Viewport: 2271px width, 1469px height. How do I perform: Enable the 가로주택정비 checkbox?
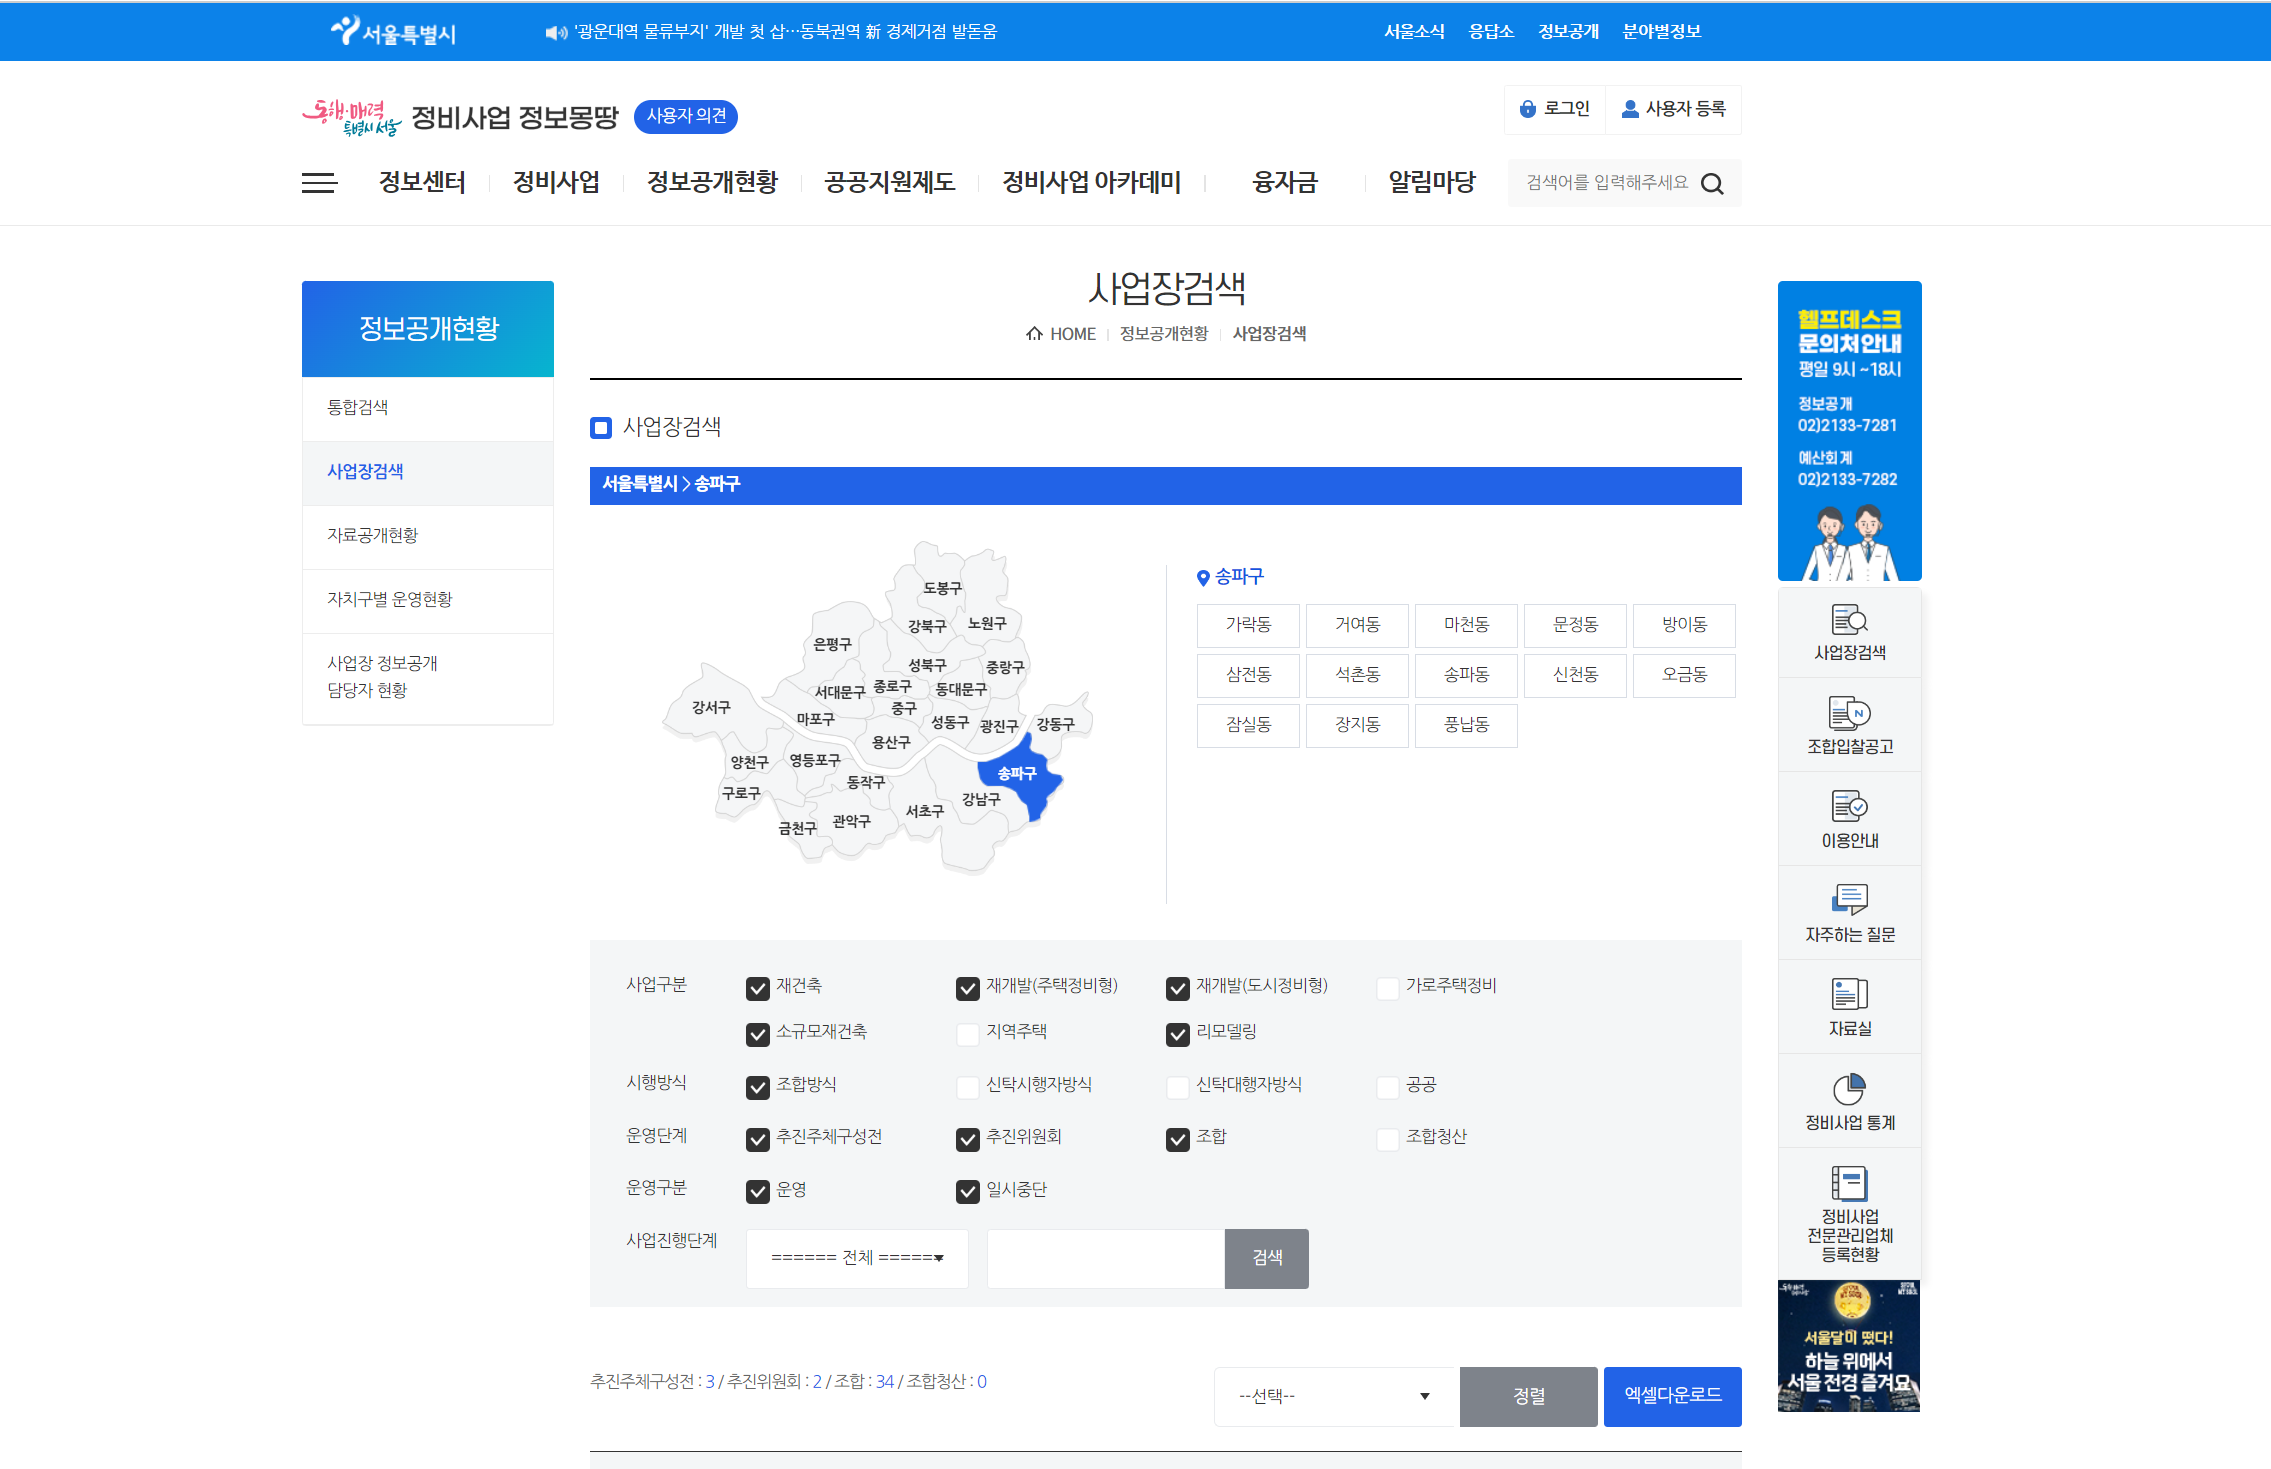1388,988
